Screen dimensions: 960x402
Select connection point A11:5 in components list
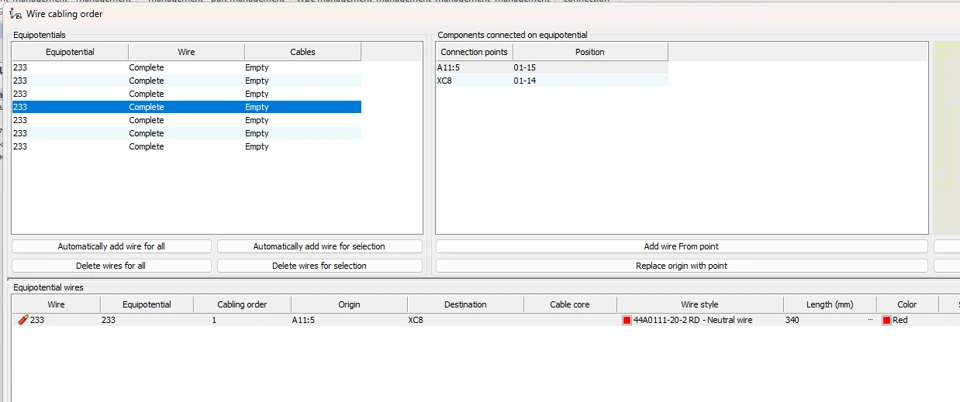pos(449,68)
